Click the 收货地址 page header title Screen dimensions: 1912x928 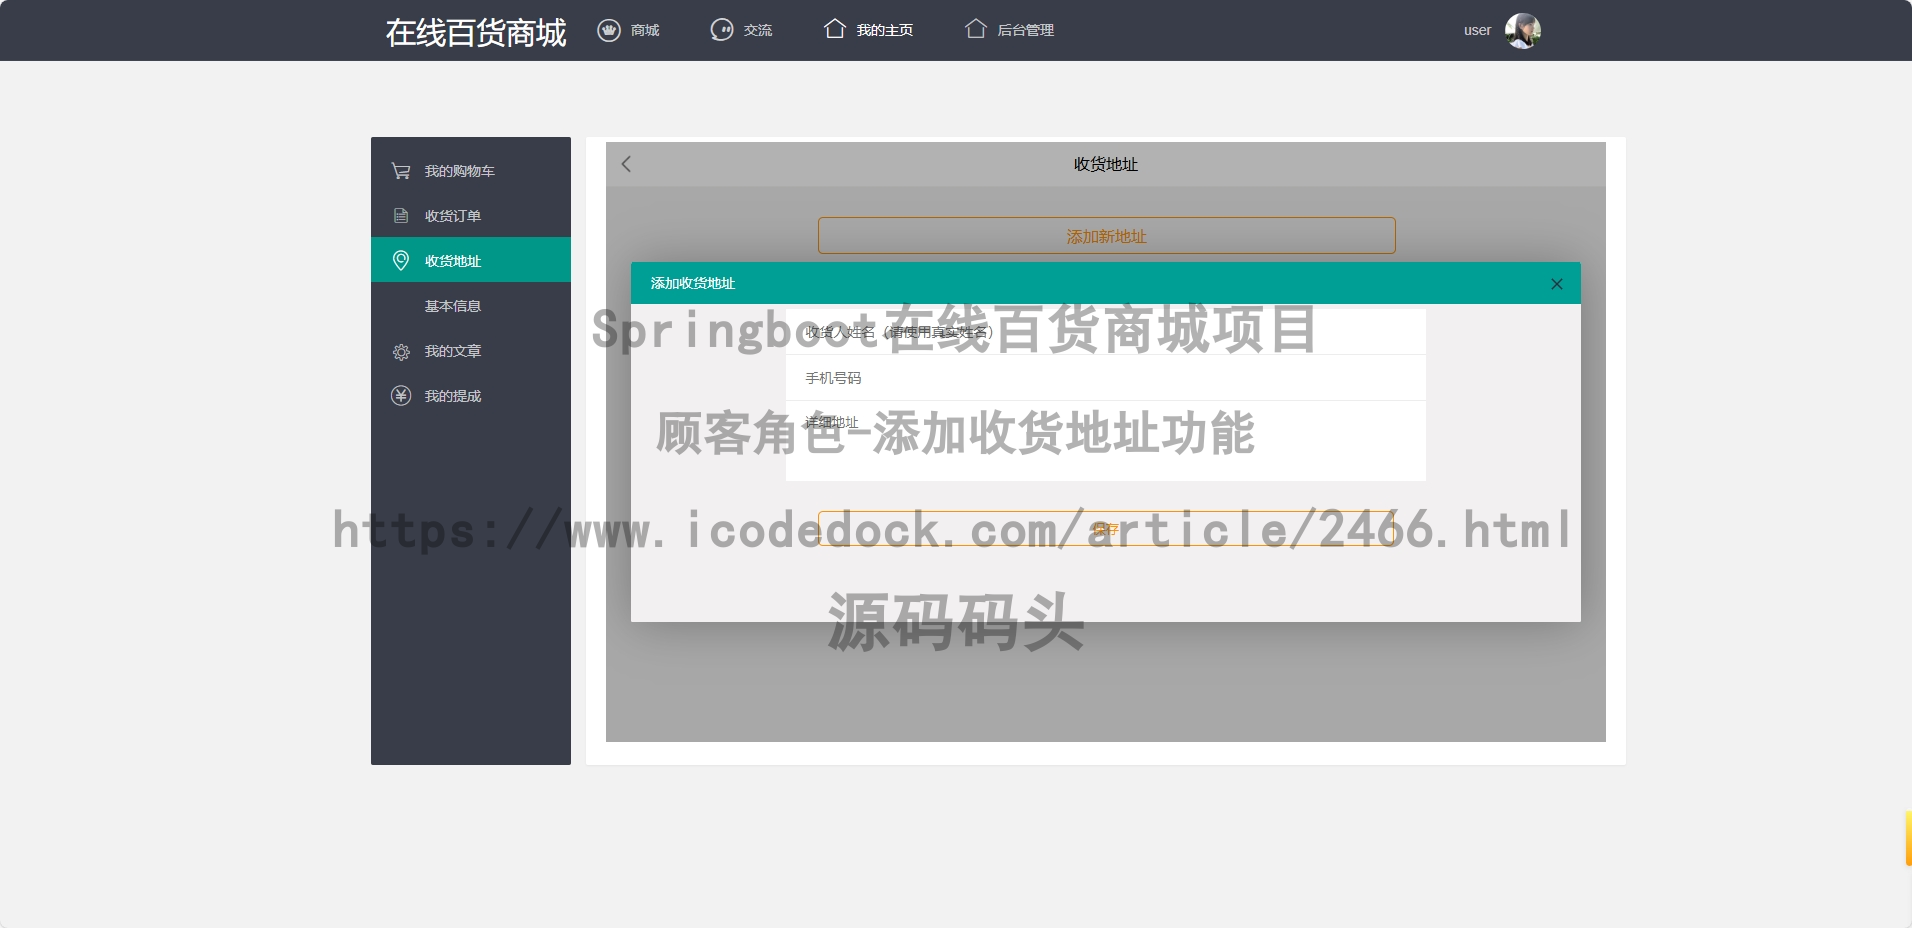(x=1106, y=164)
